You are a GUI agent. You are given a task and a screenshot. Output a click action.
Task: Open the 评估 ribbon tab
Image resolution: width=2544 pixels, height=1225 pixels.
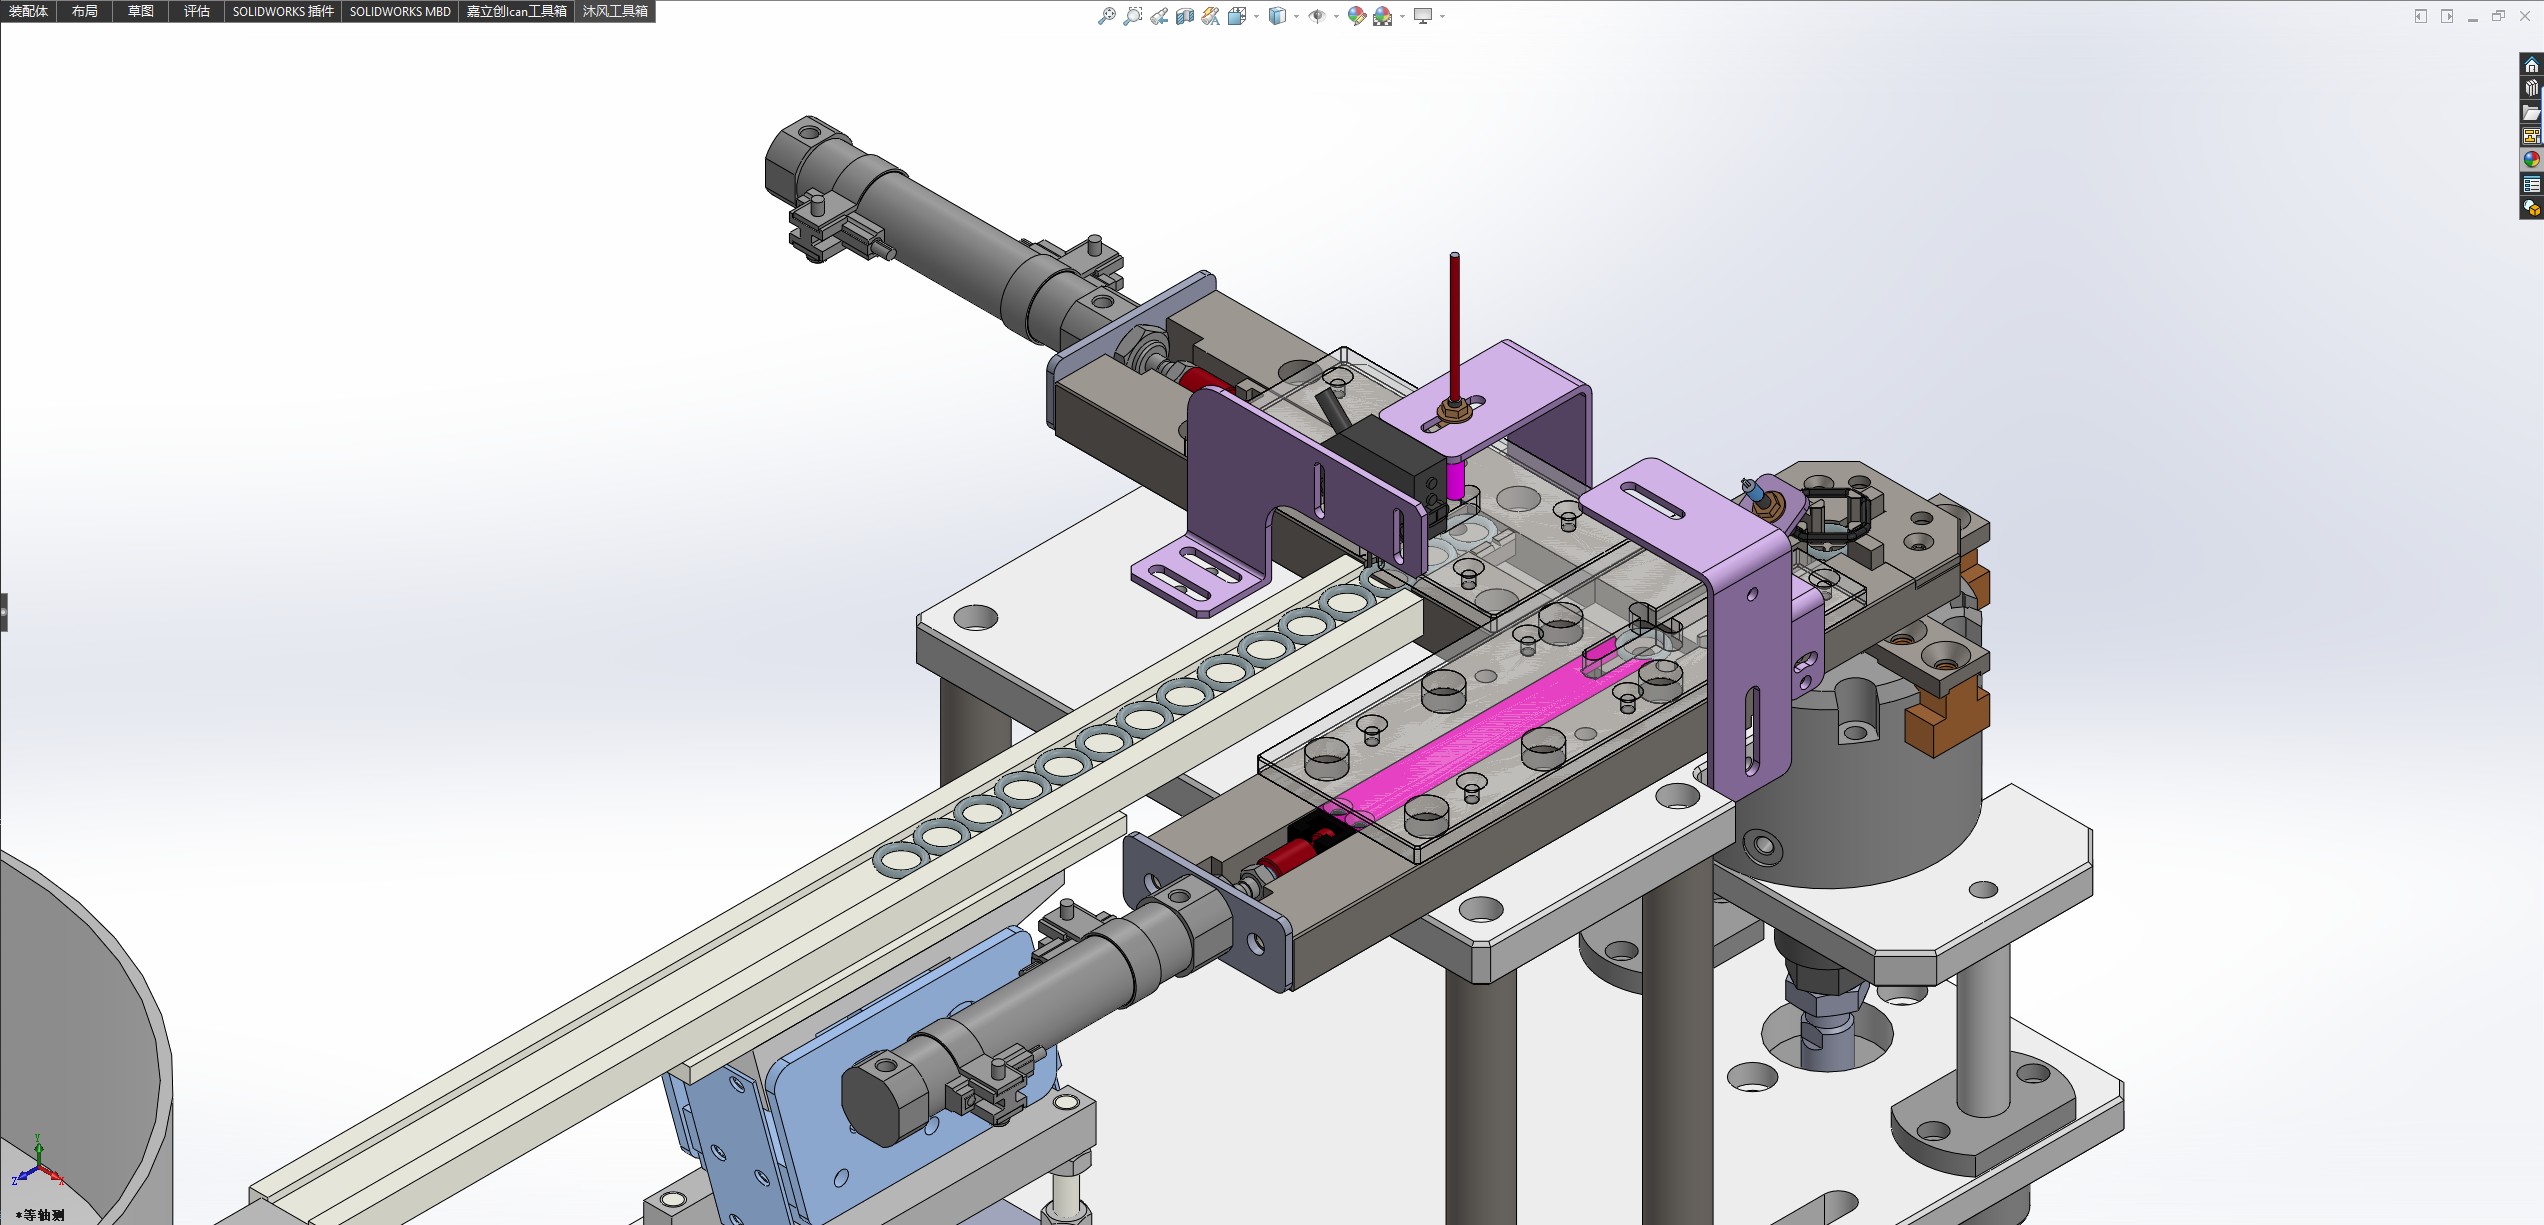click(197, 11)
